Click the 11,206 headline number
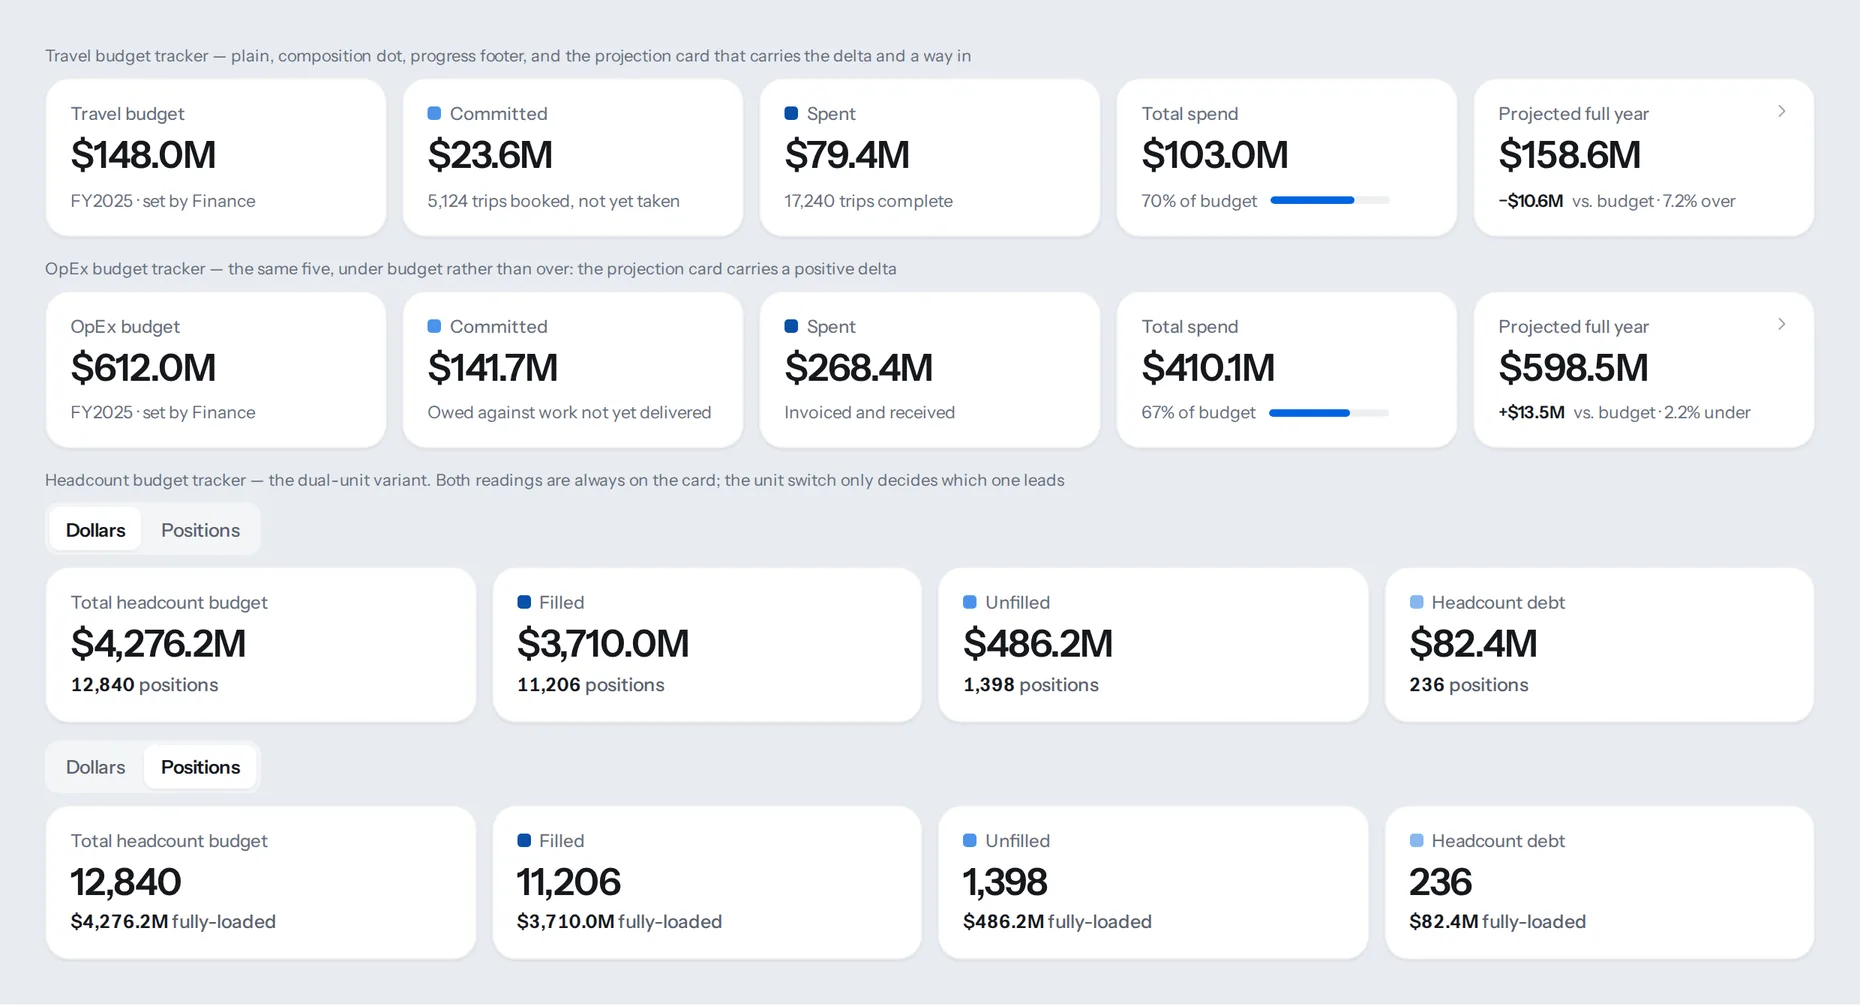 tap(568, 882)
